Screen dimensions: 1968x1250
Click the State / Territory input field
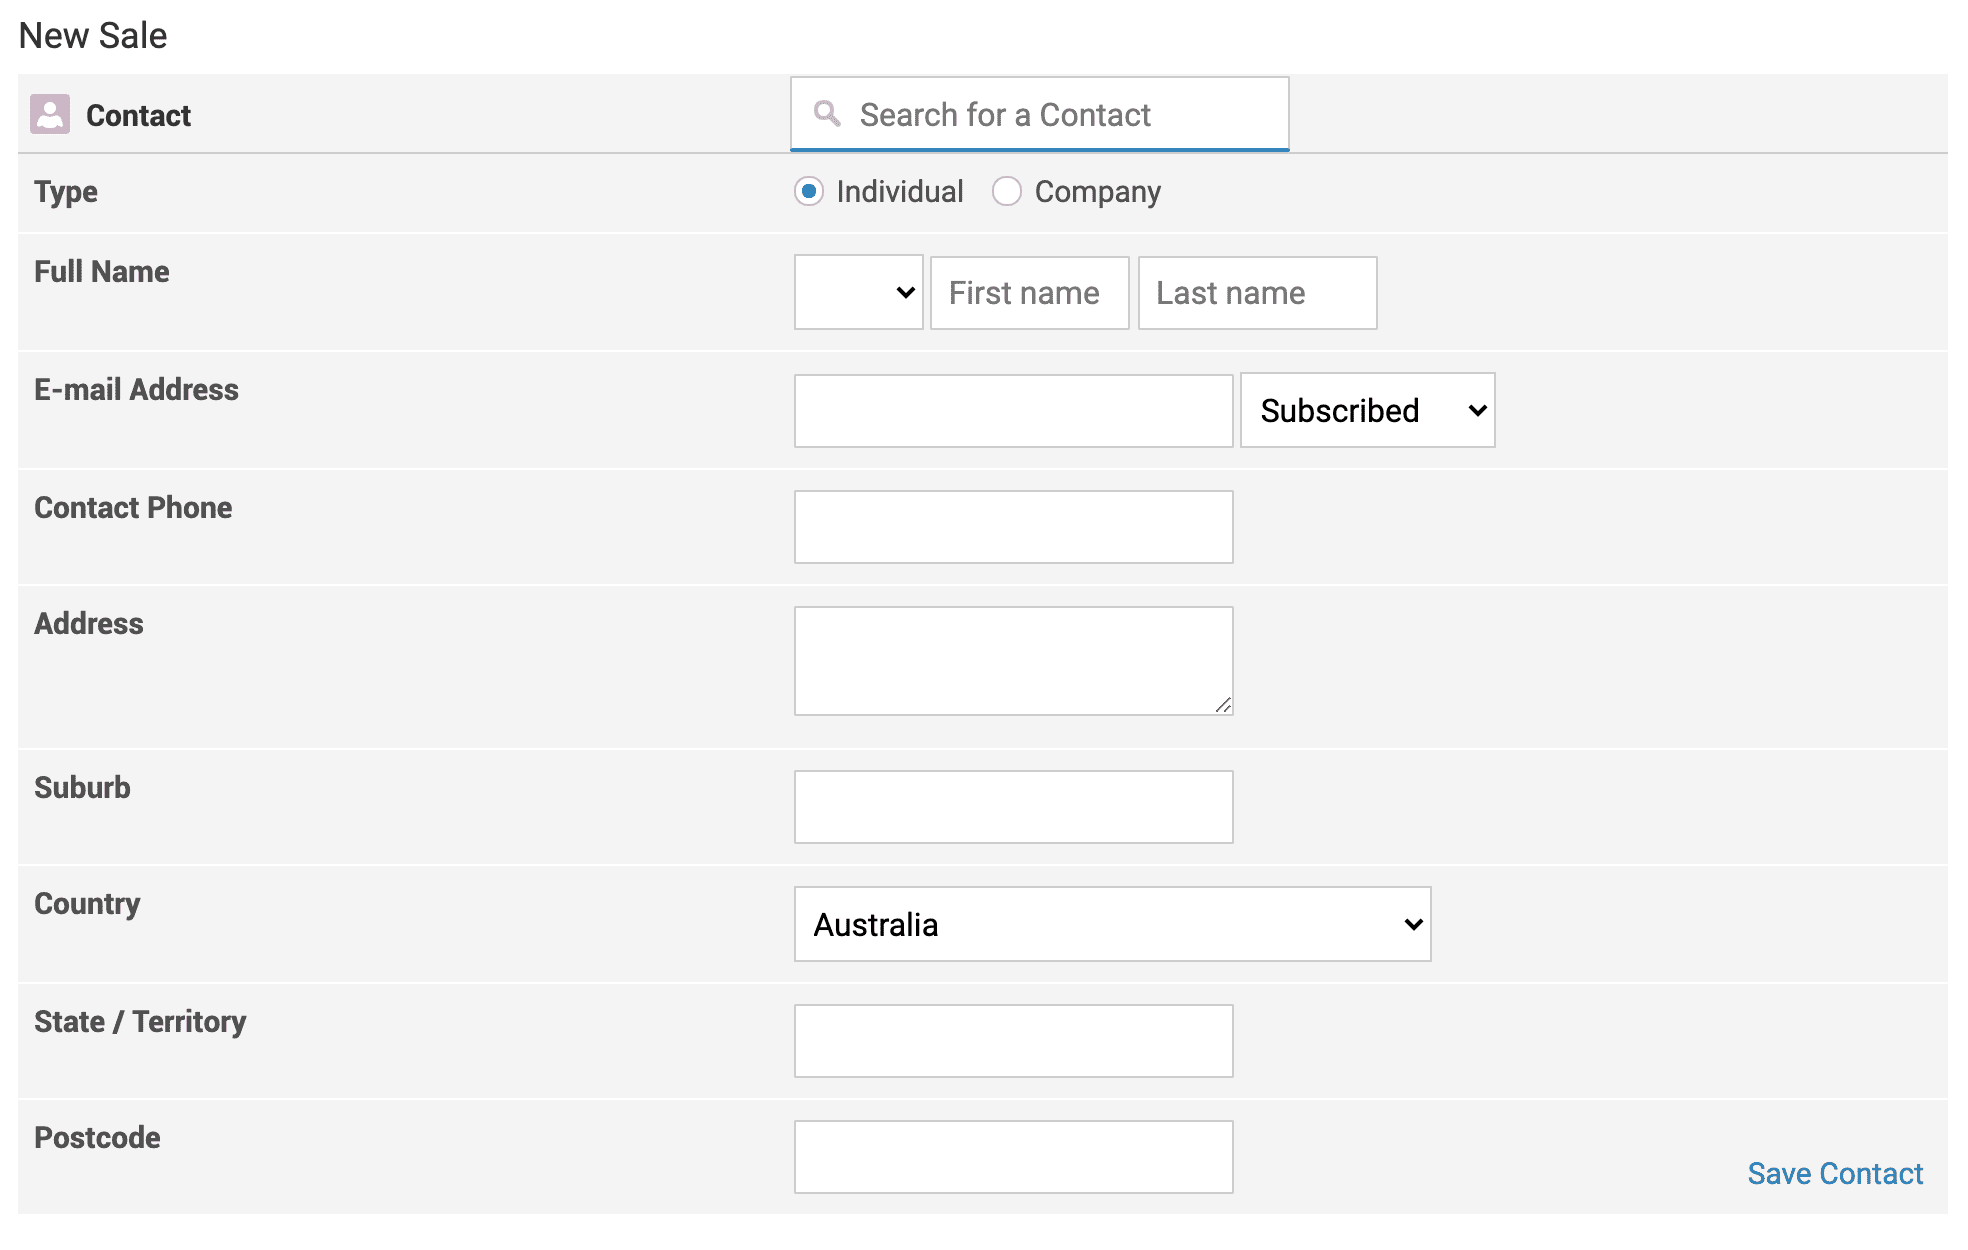pyautogui.click(x=1014, y=1041)
